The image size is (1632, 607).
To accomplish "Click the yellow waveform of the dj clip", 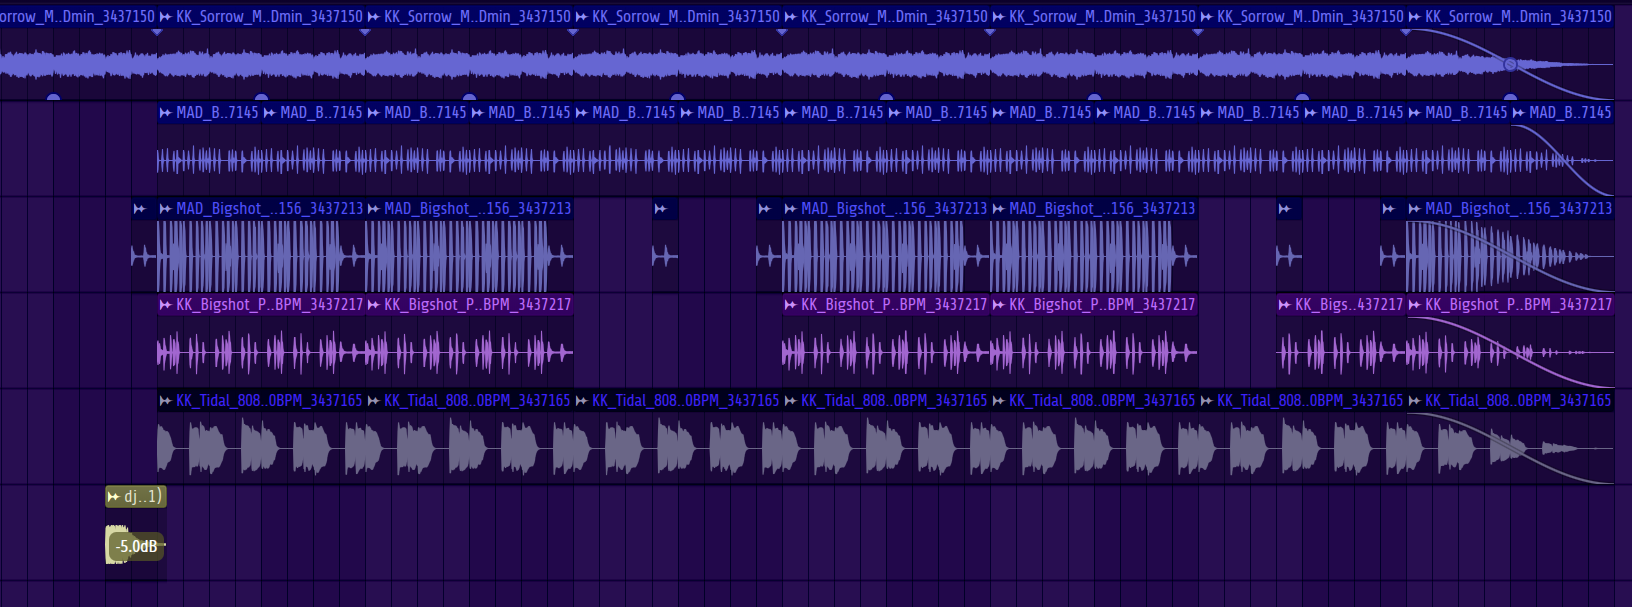I will [x=118, y=545].
